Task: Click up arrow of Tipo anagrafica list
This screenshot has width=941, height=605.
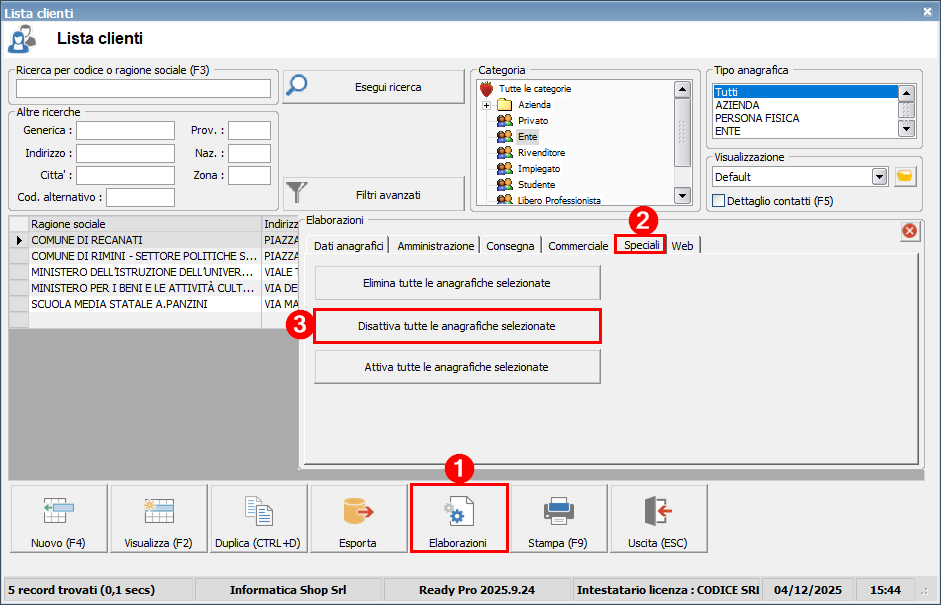Action: click(906, 93)
